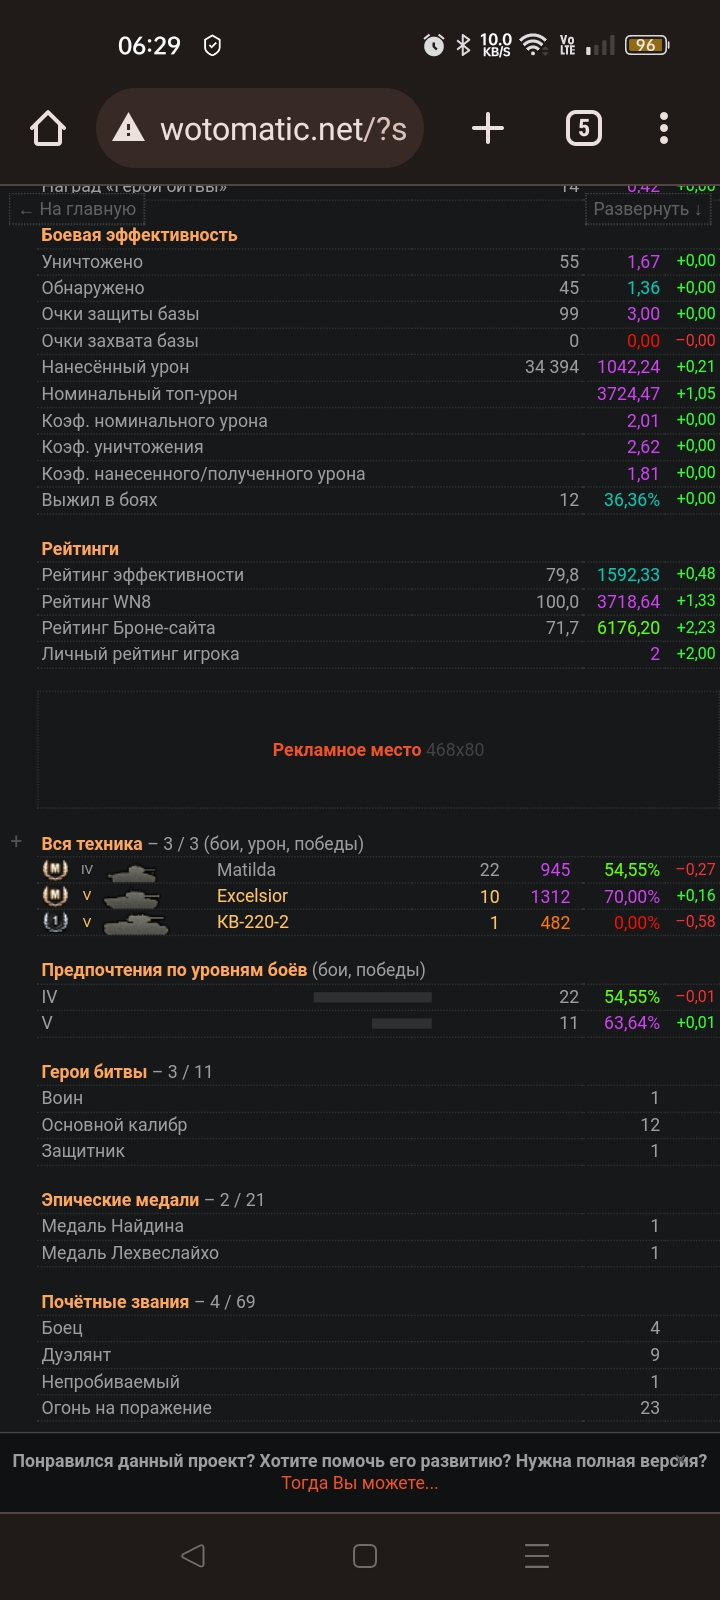This screenshot has width=720, height=1600.
Task: Select the Excelsior tank name
Action: pos(252,896)
